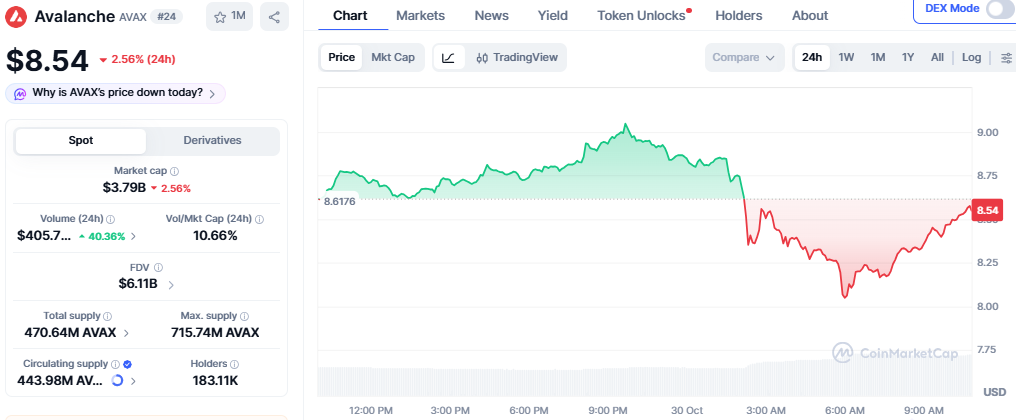Enable Log scale on chart
Viewport: 1016px width, 420px height.
[x=971, y=57]
